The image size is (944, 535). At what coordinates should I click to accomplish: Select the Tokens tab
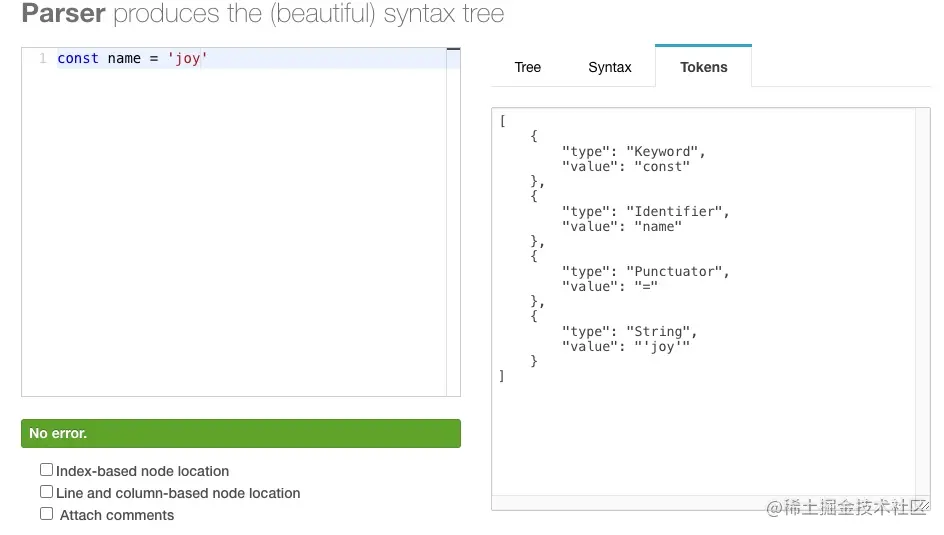(703, 68)
